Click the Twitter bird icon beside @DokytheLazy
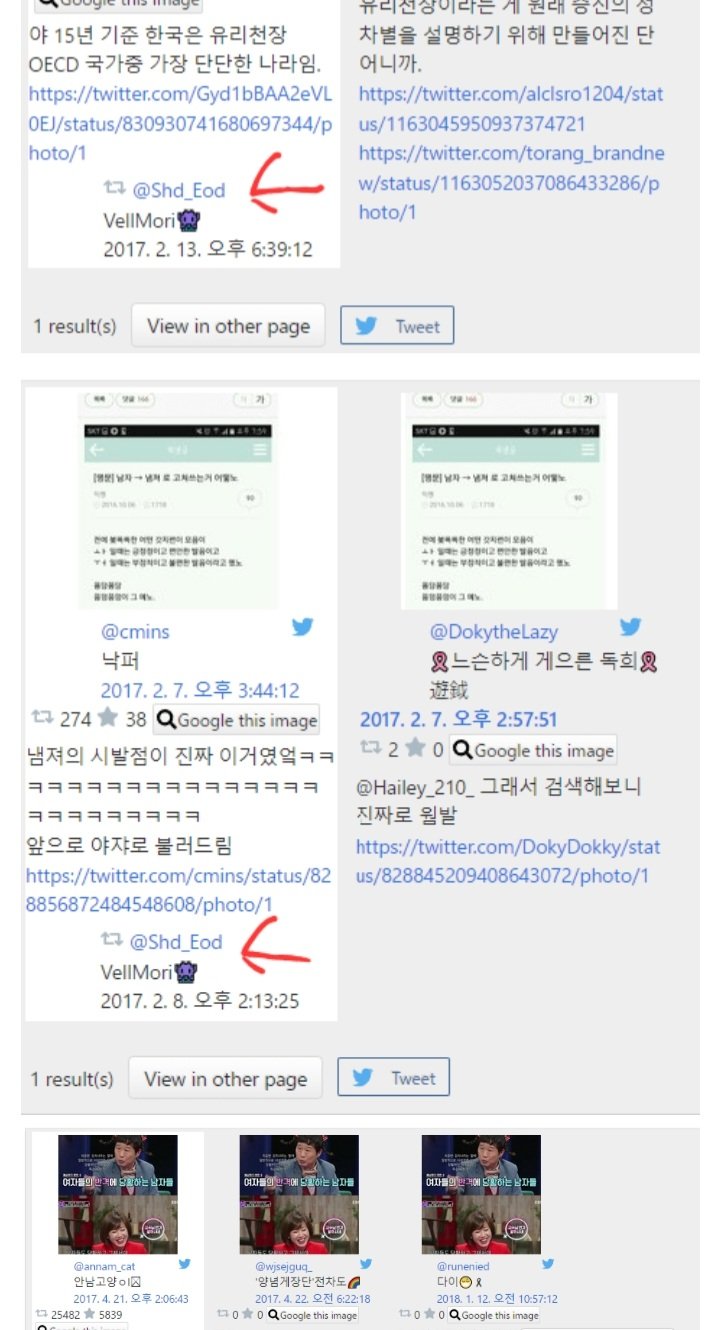Screen dimensions: 720x1330 (x=630, y=627)
